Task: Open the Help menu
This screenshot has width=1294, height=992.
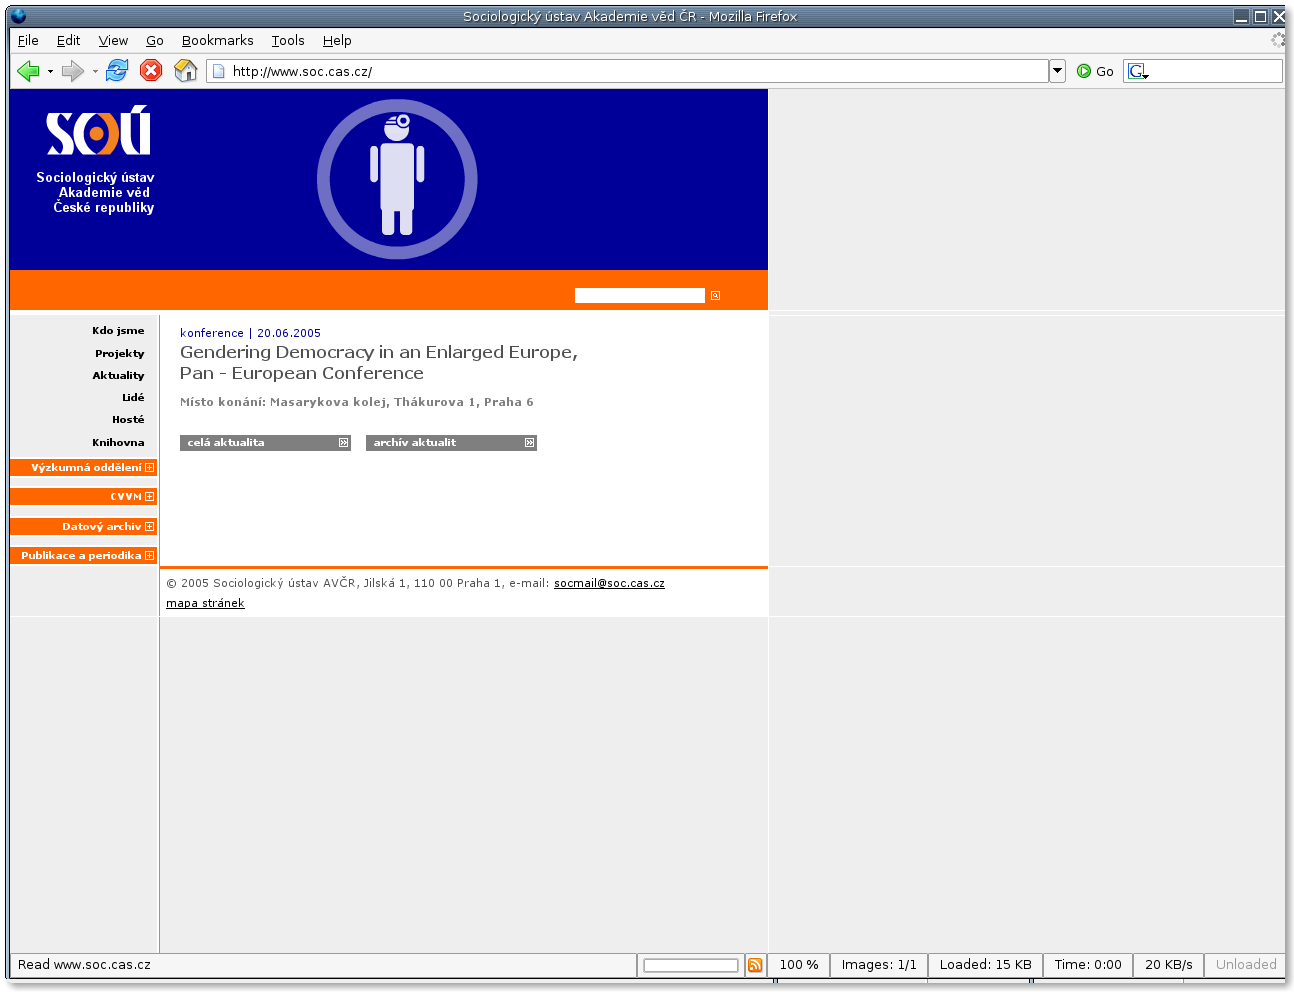Action: (x=337, y=40)
